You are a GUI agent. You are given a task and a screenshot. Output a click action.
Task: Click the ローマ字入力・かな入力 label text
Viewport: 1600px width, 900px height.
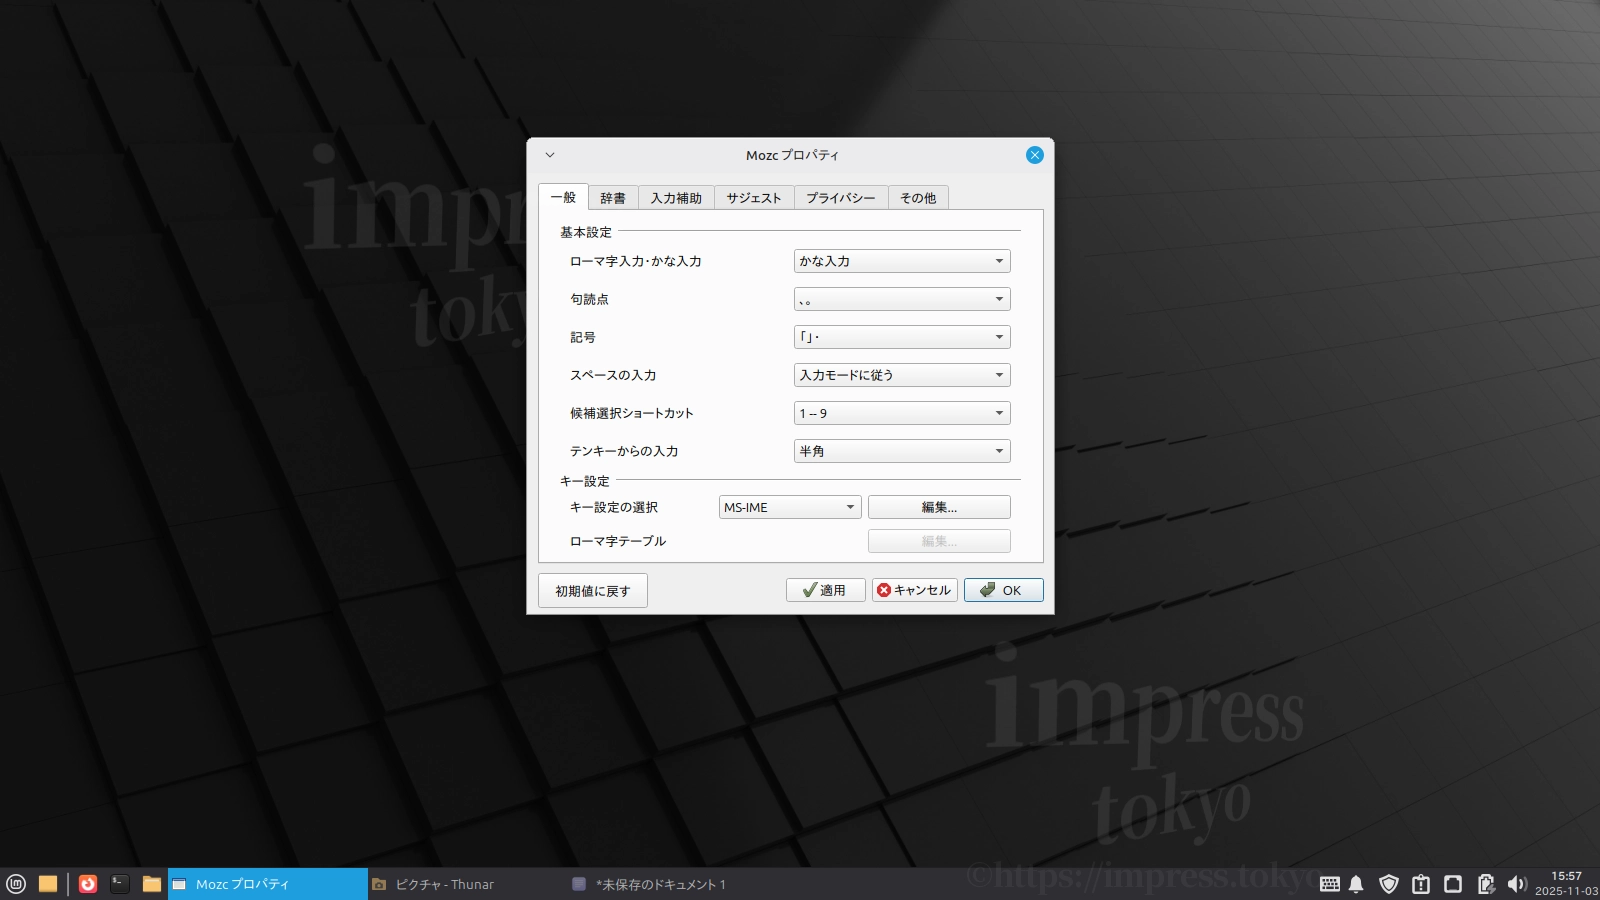(636, 261)
